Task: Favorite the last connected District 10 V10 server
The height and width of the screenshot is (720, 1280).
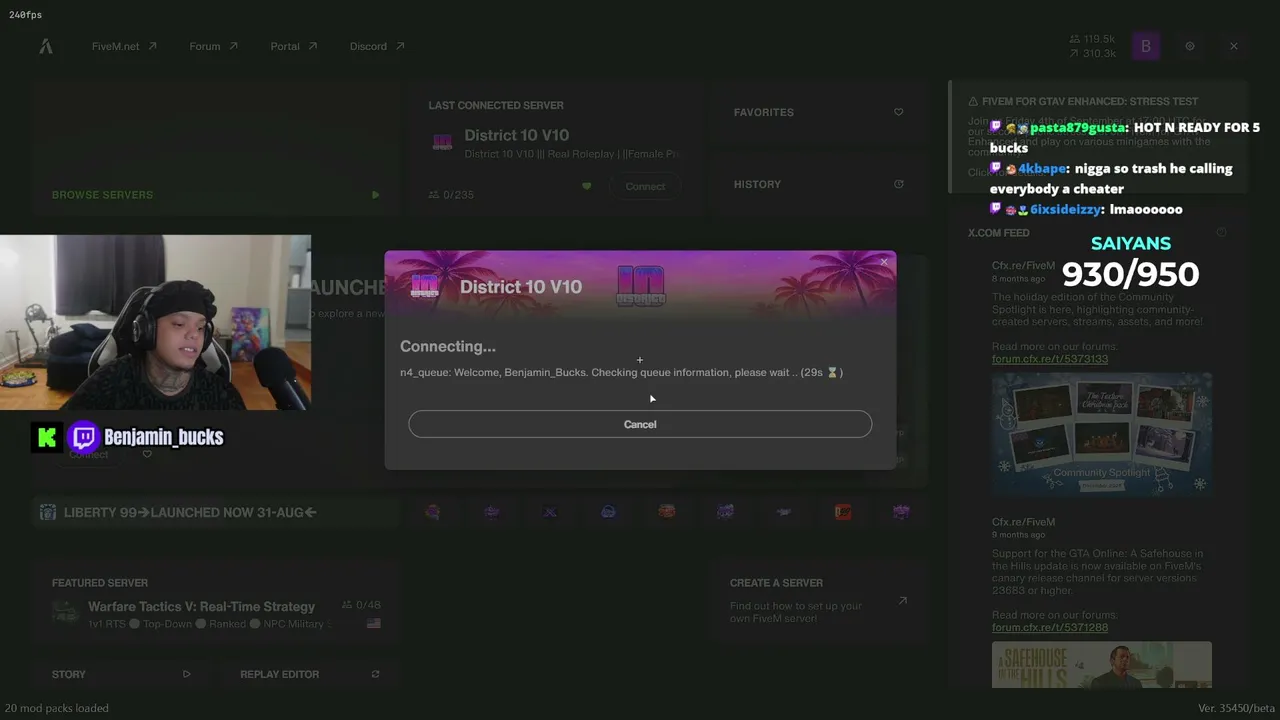Action: tap(586, 186)
